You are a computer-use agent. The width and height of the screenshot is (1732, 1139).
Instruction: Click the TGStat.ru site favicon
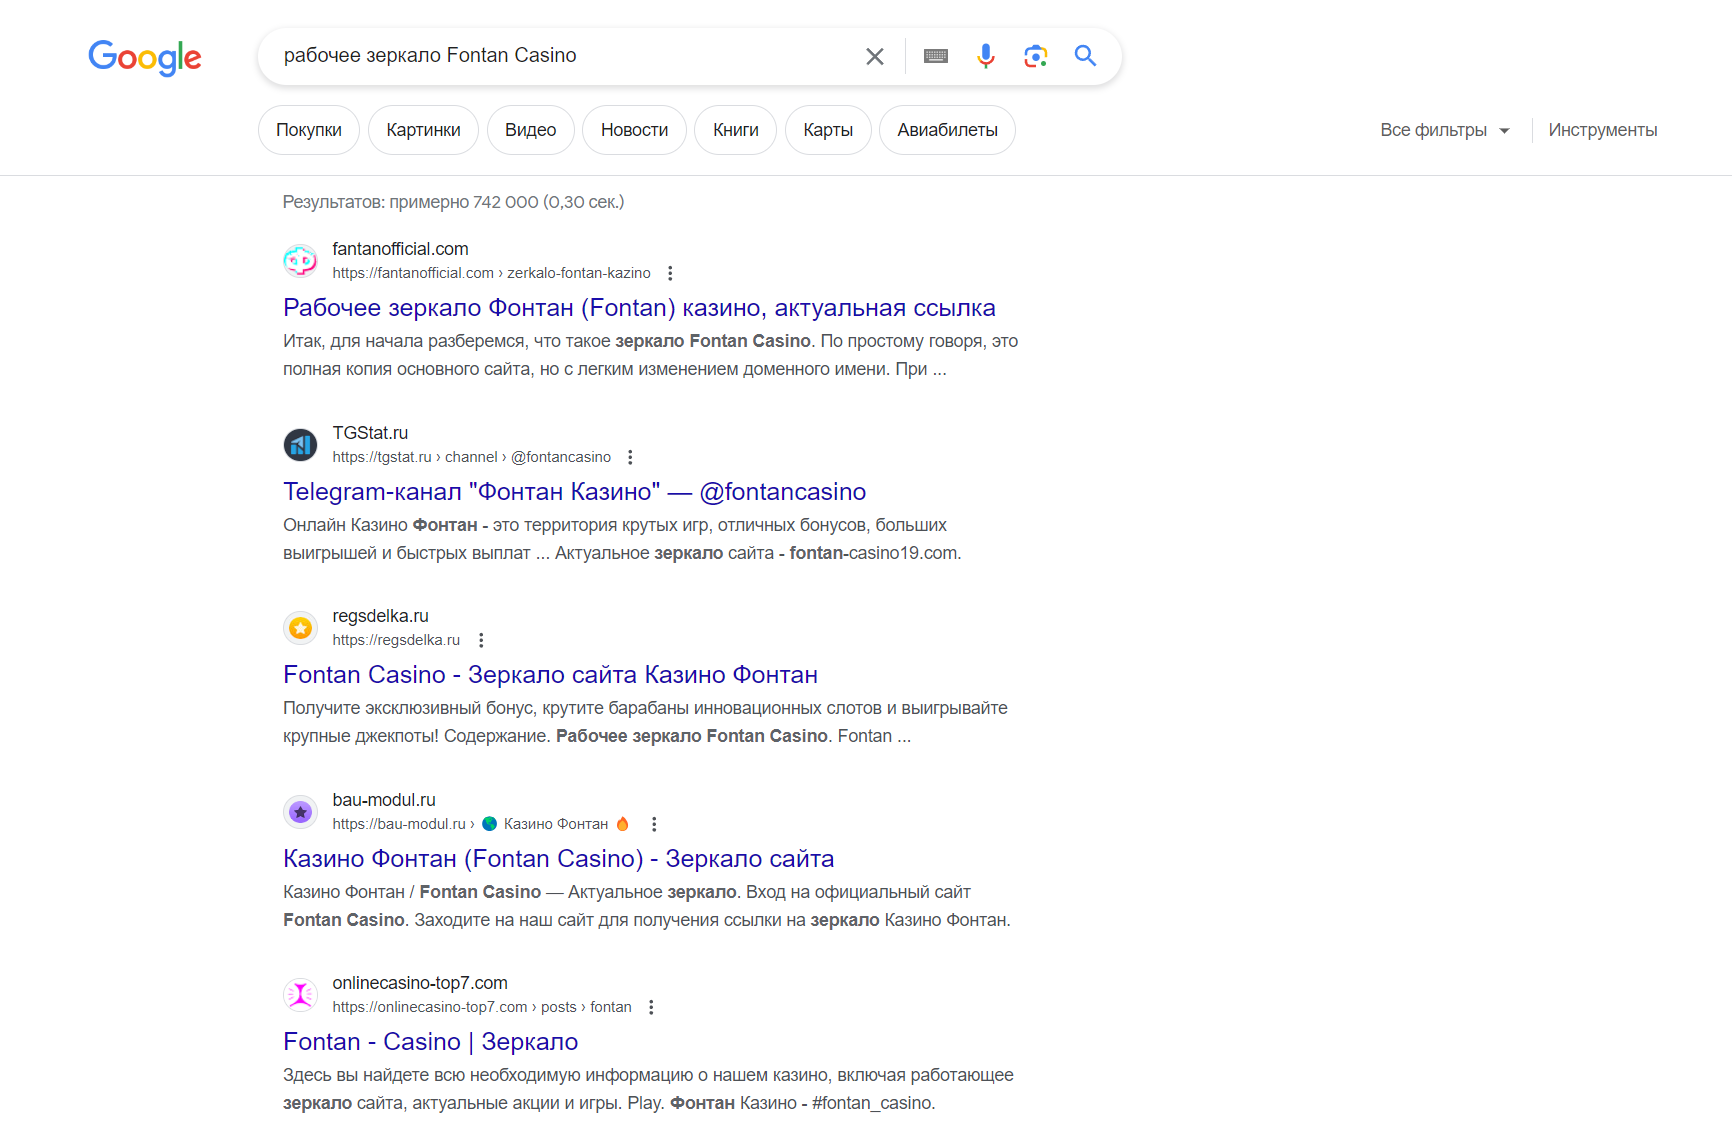pos(300,445)
